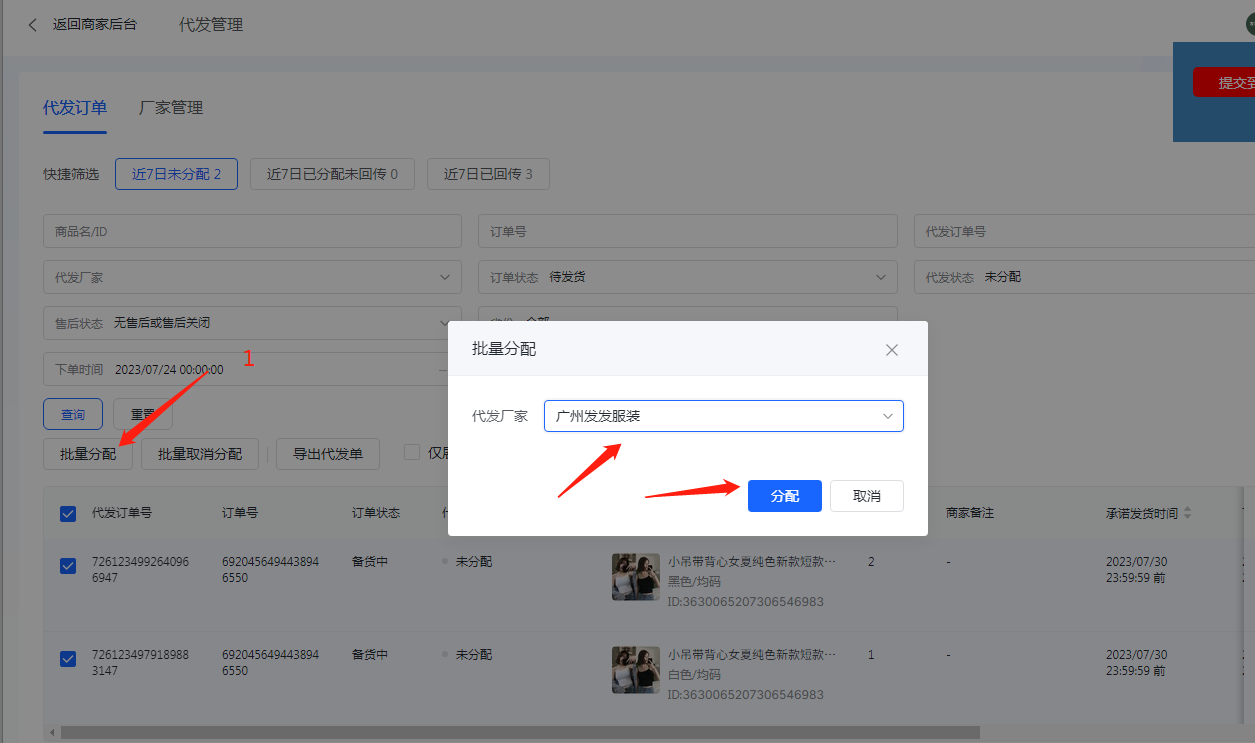Select the 近7日已回传 3 quick filter
The height and width of the screenshot is (743, 1255).
[x=488, y=174]
